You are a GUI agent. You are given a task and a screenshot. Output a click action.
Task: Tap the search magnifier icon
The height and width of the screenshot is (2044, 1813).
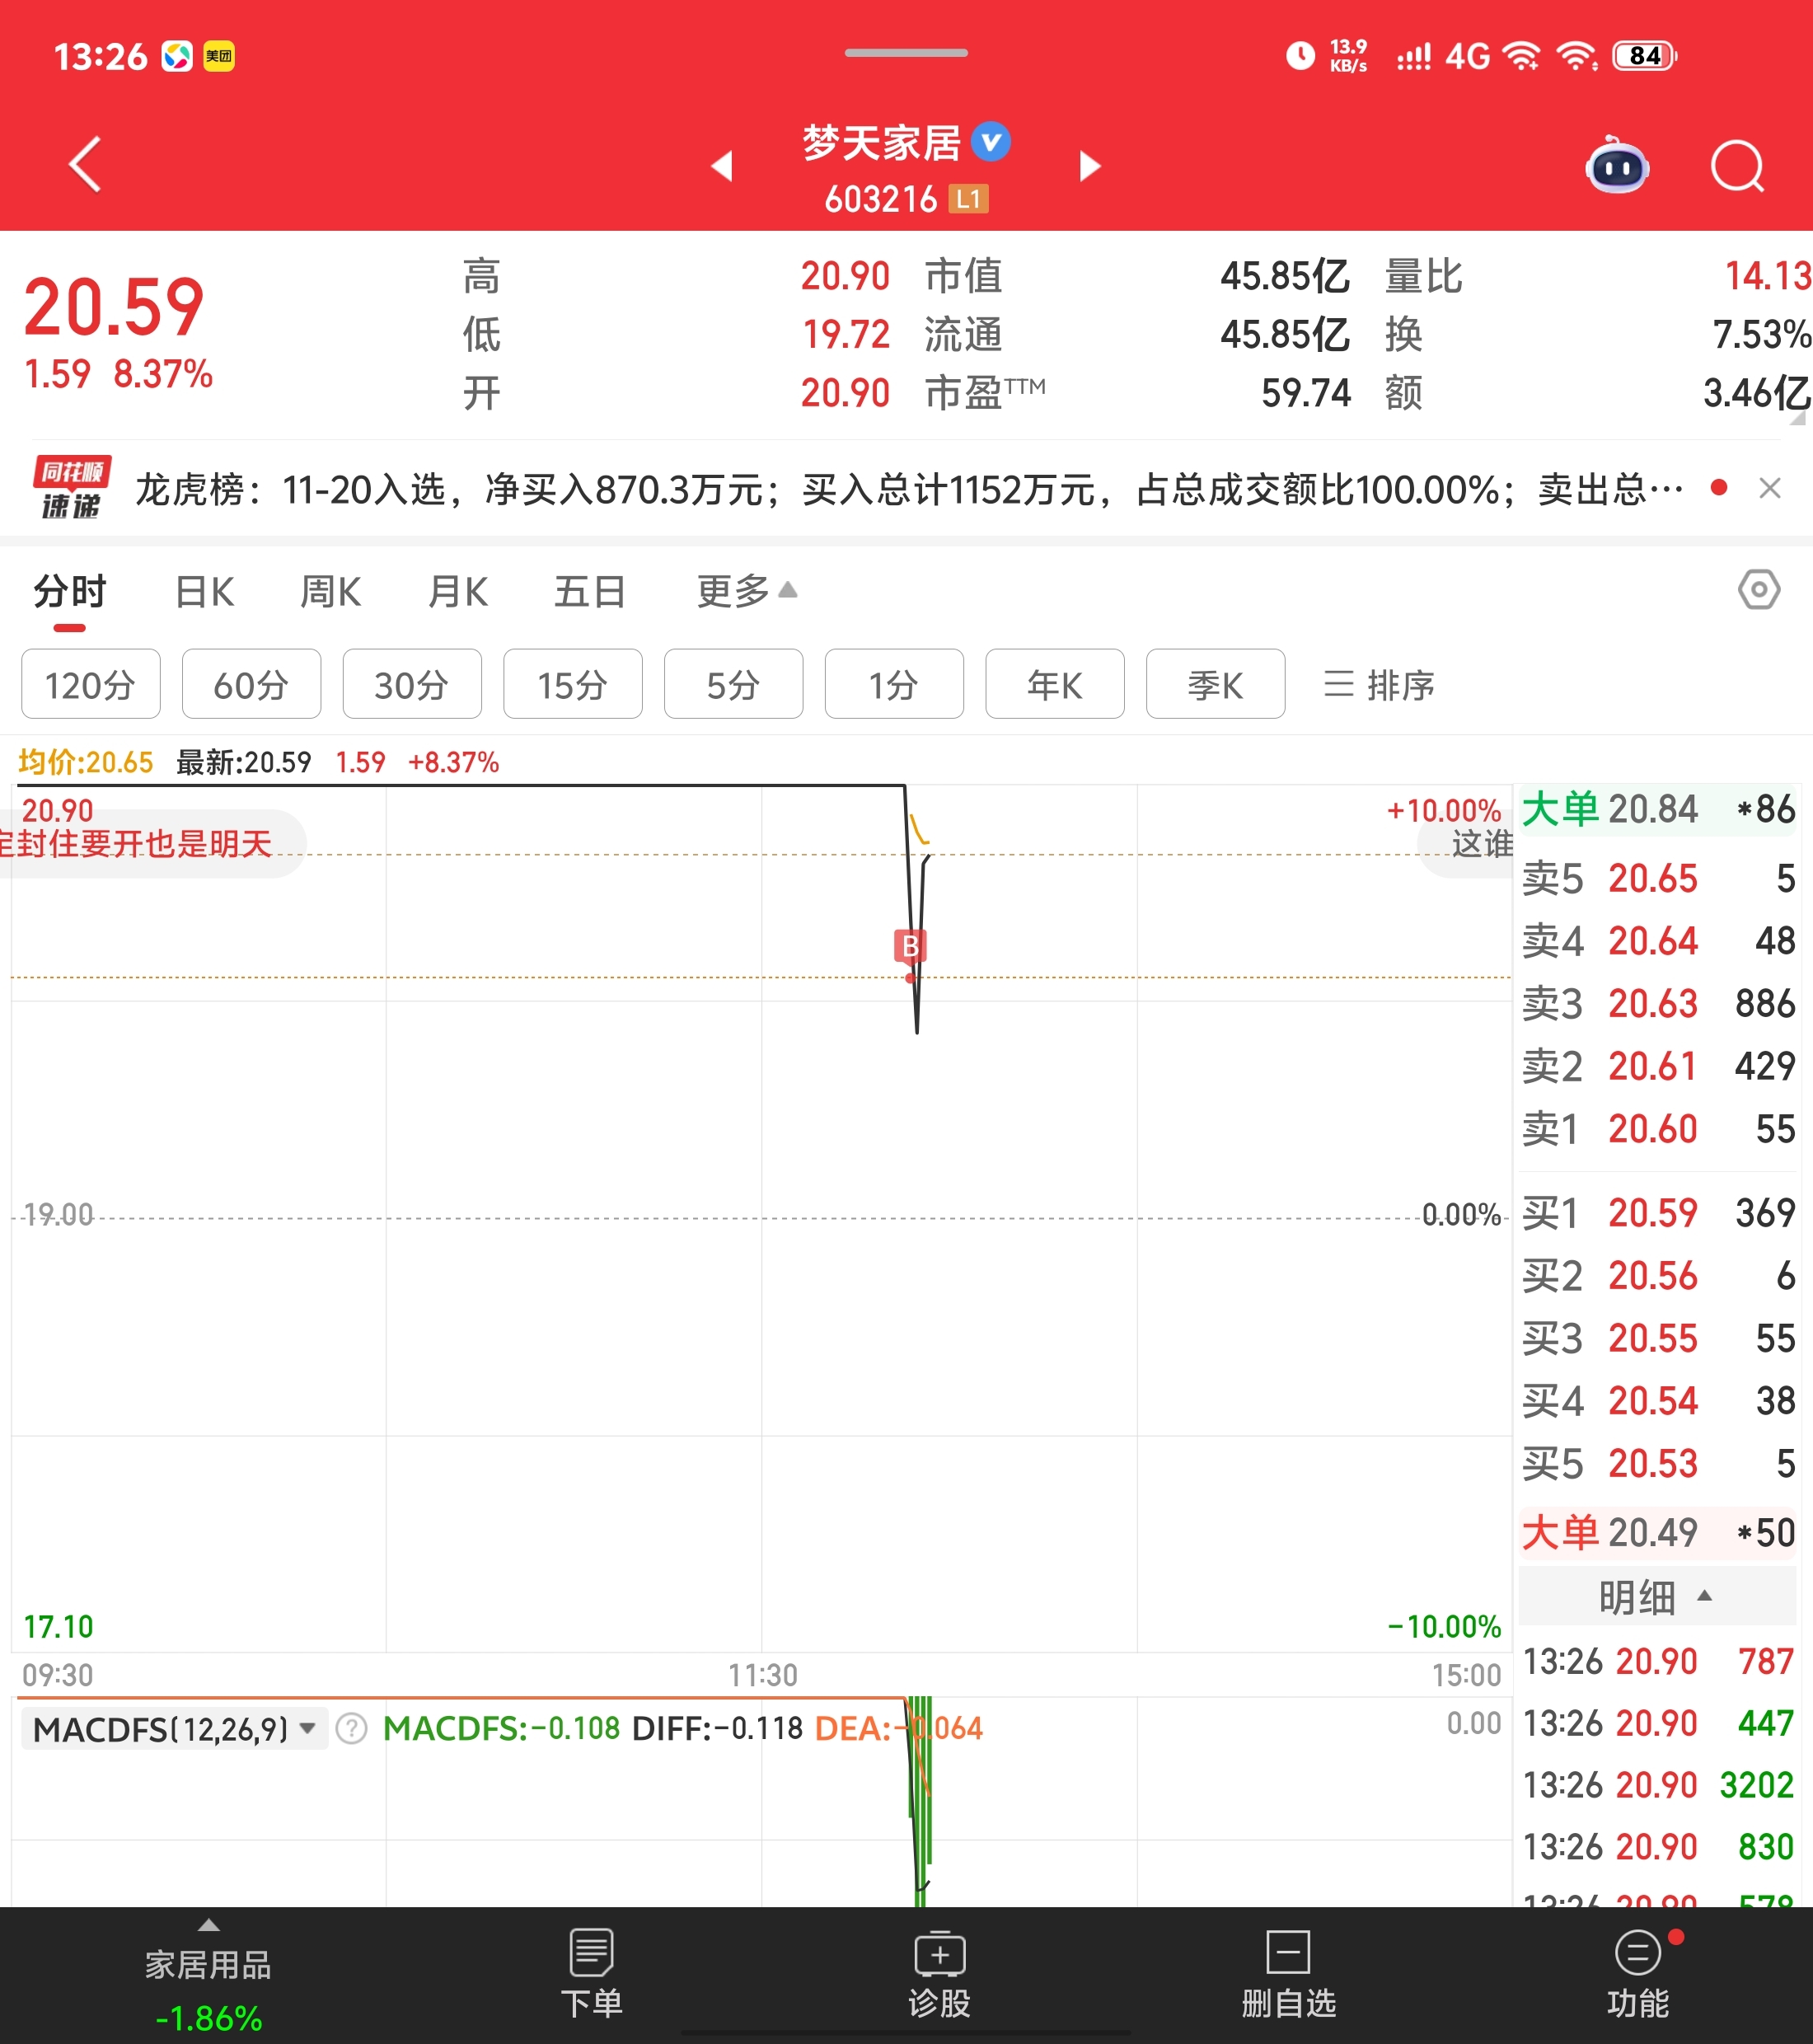[x=1737, y=166]
